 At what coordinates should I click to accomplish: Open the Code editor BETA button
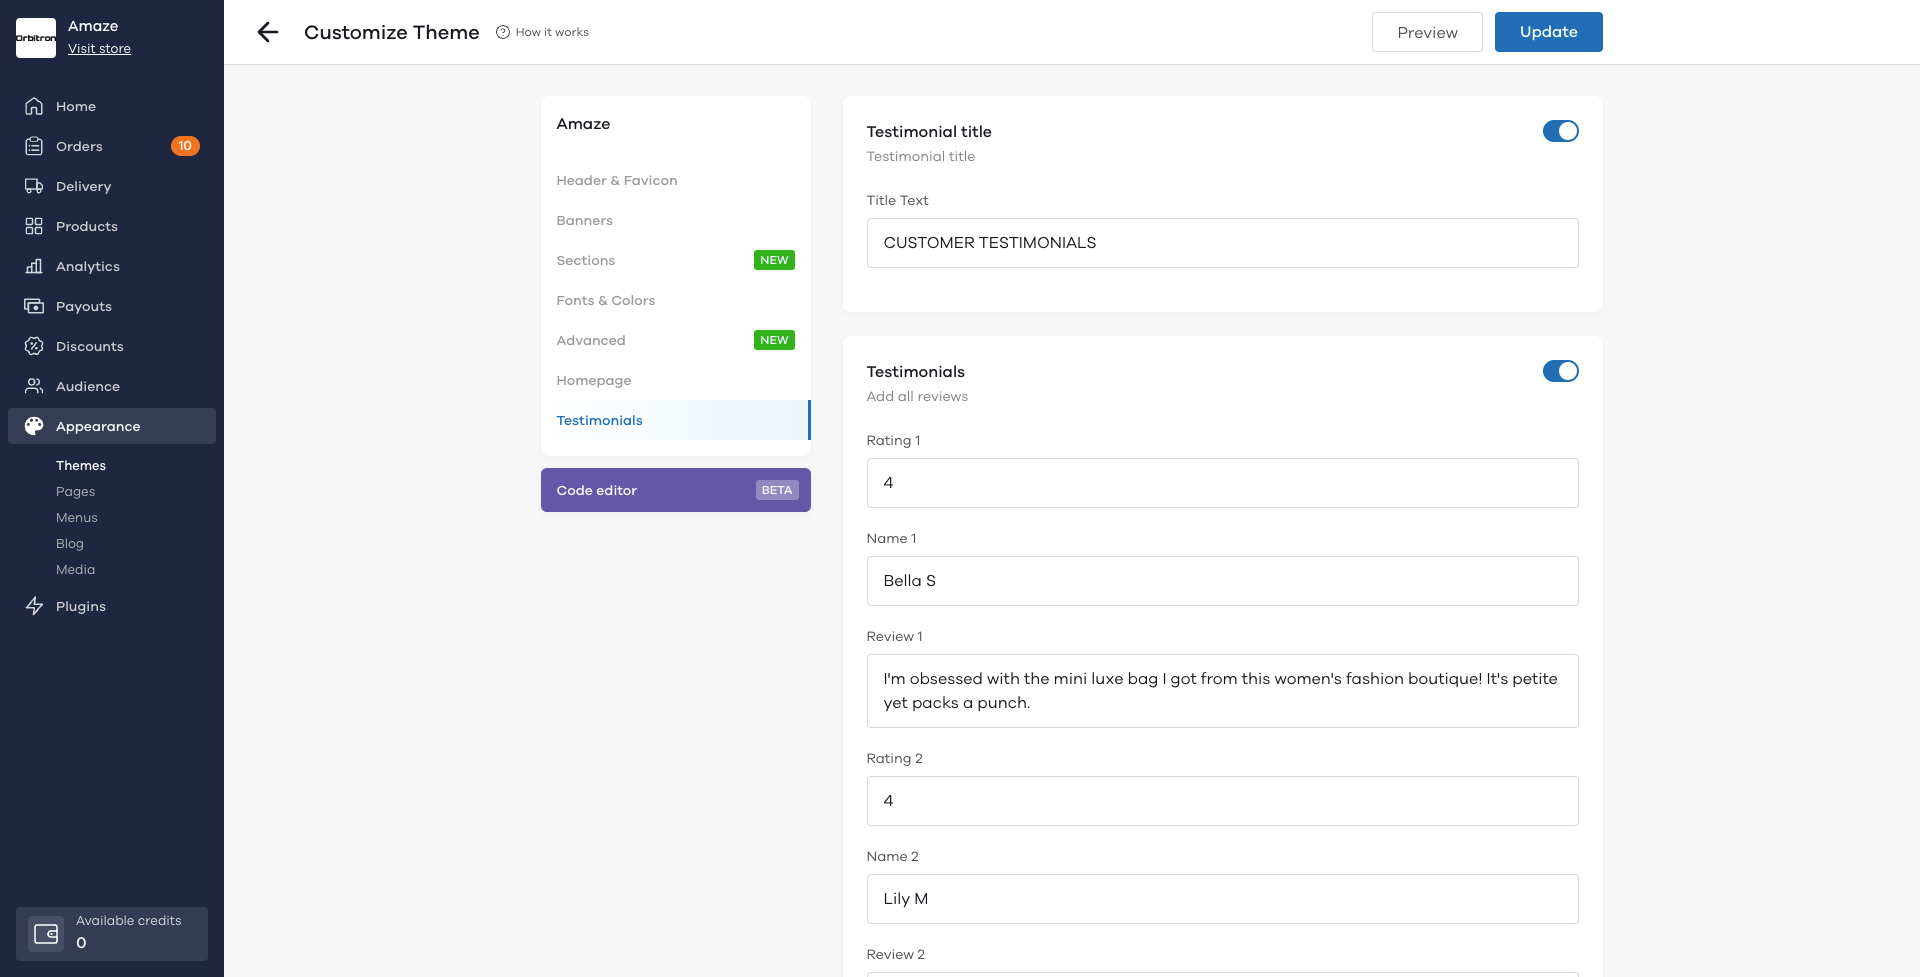click(675, 490)
